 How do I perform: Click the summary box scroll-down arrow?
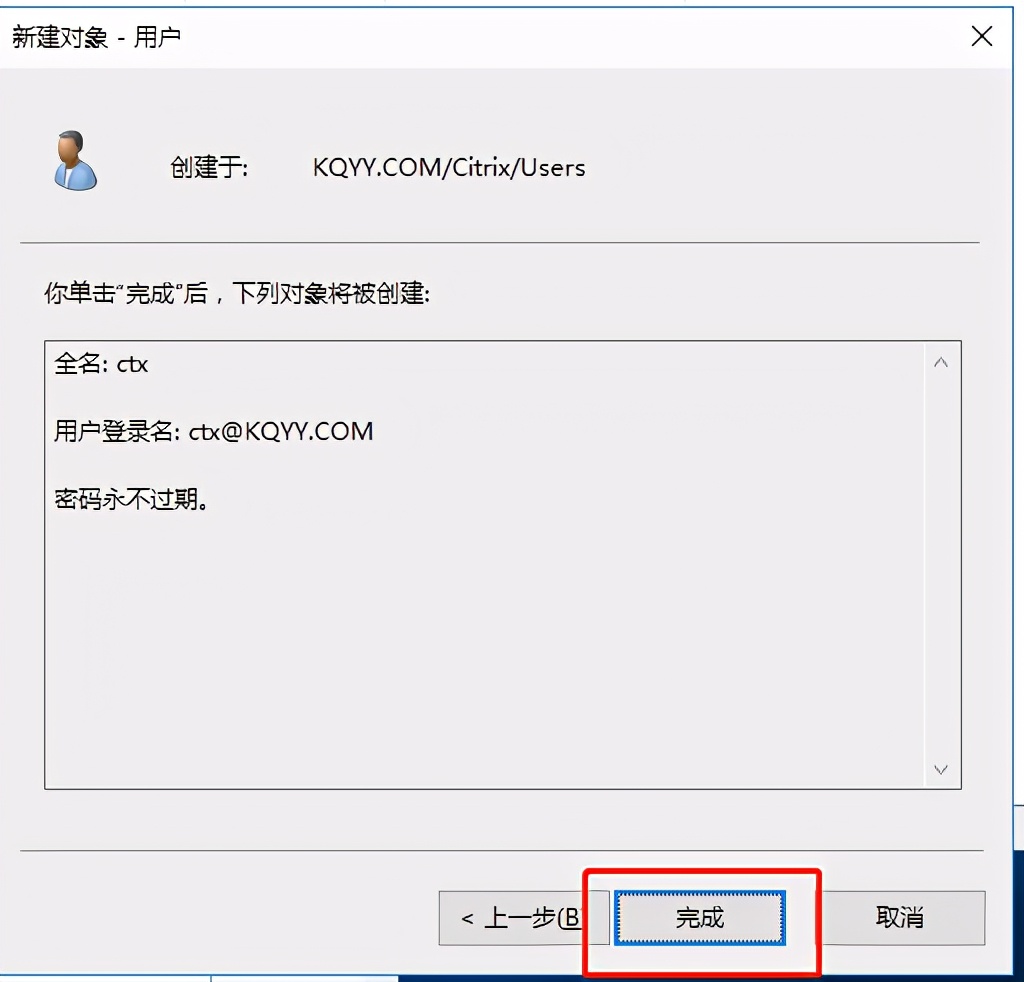click(x=940, y=769)
